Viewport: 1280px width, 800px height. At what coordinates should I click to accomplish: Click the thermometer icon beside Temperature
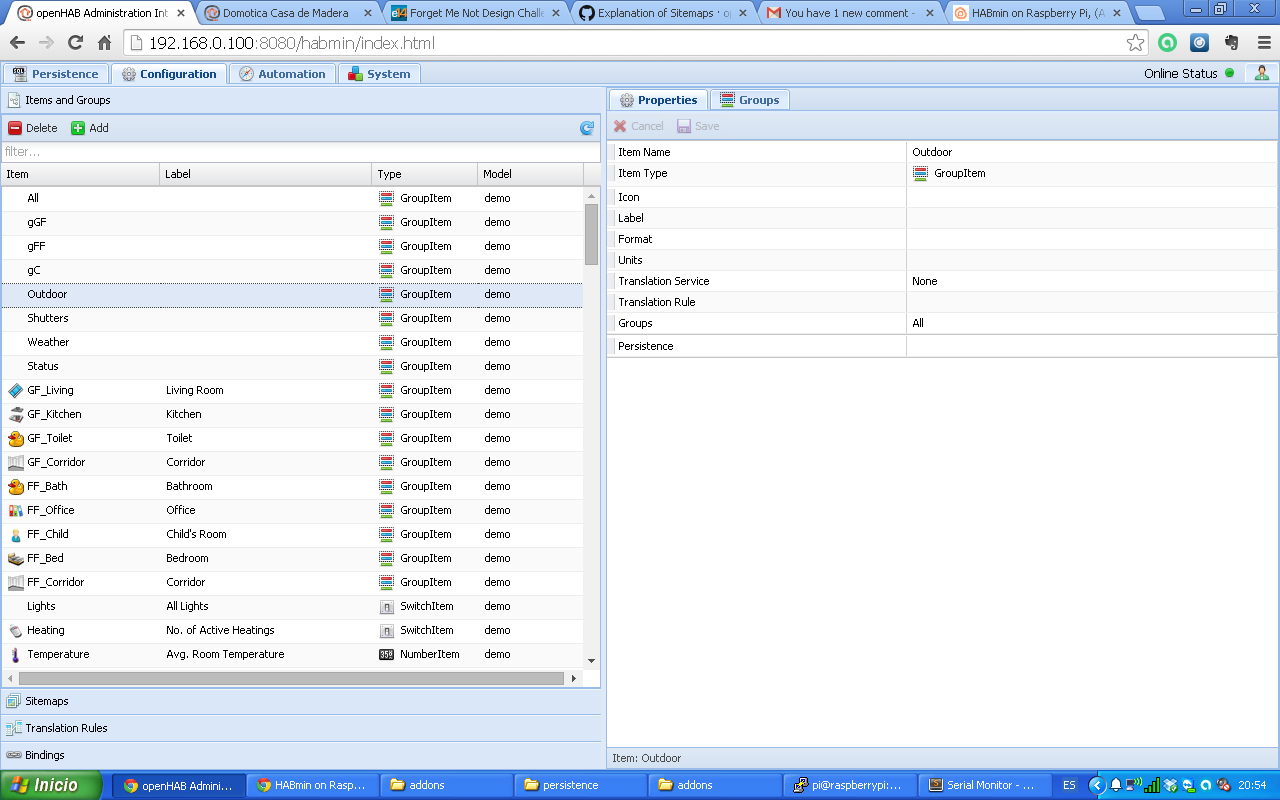pos(14,654)
